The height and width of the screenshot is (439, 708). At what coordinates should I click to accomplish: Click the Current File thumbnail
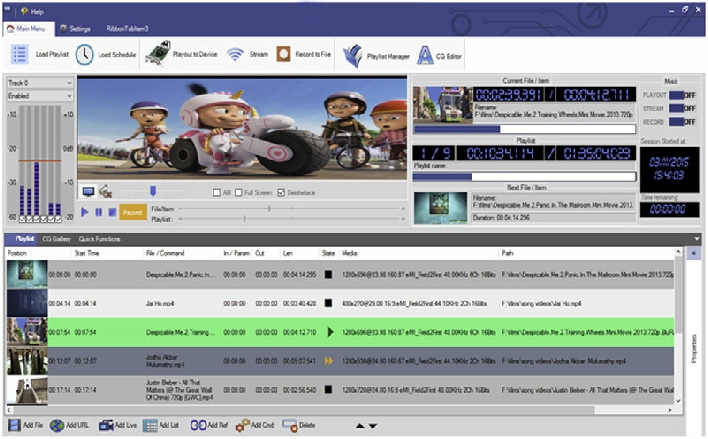[442, 105]
